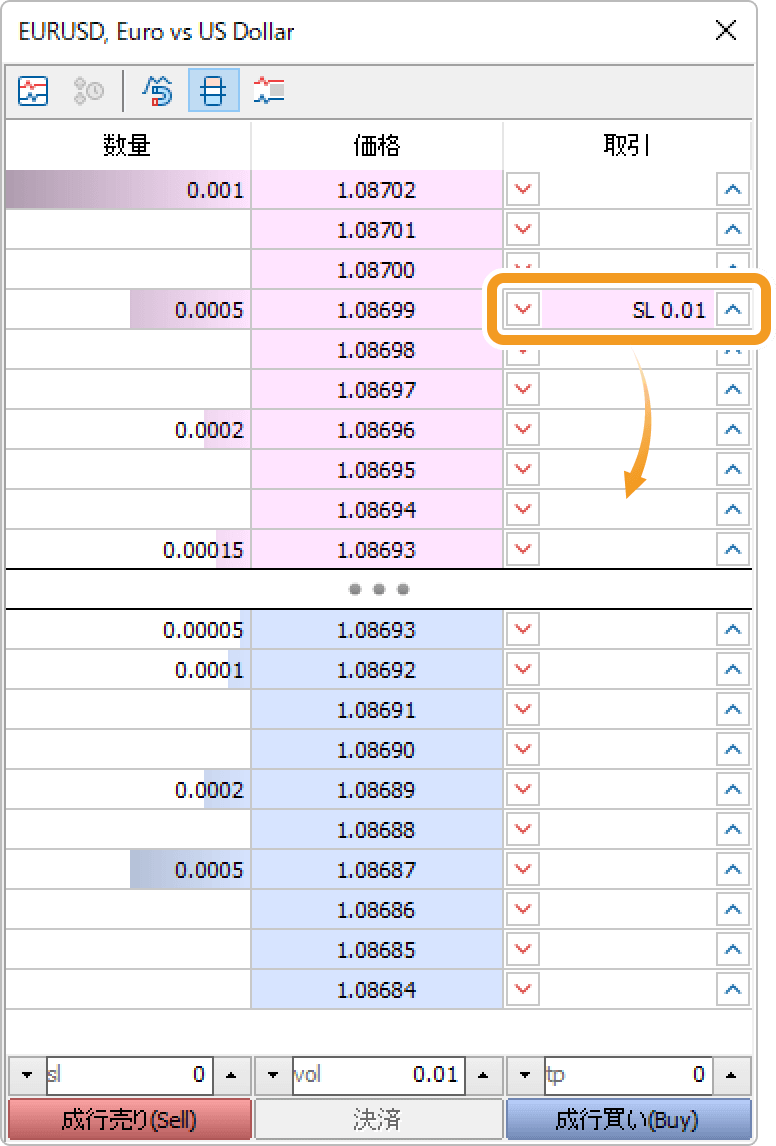Click the price cell 1.08684

(x=377, y=990)
